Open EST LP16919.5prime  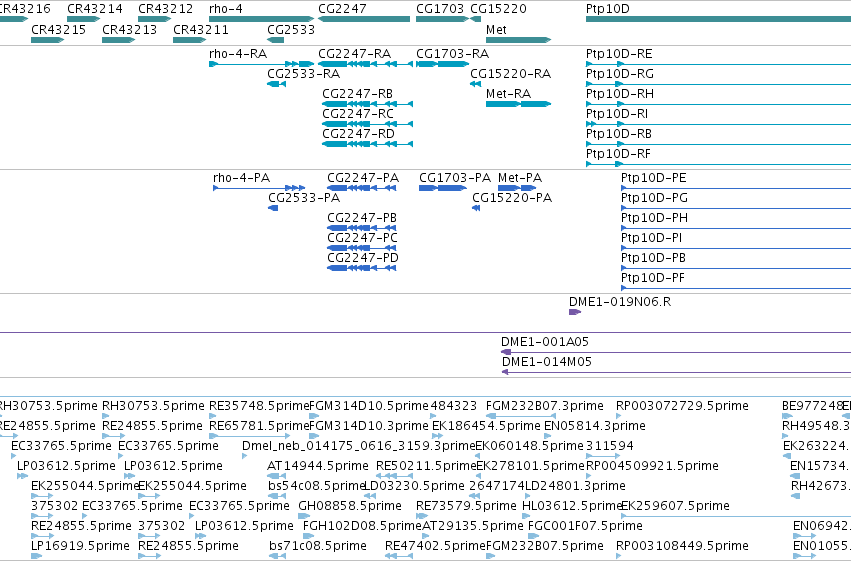[x=81, y=546]
